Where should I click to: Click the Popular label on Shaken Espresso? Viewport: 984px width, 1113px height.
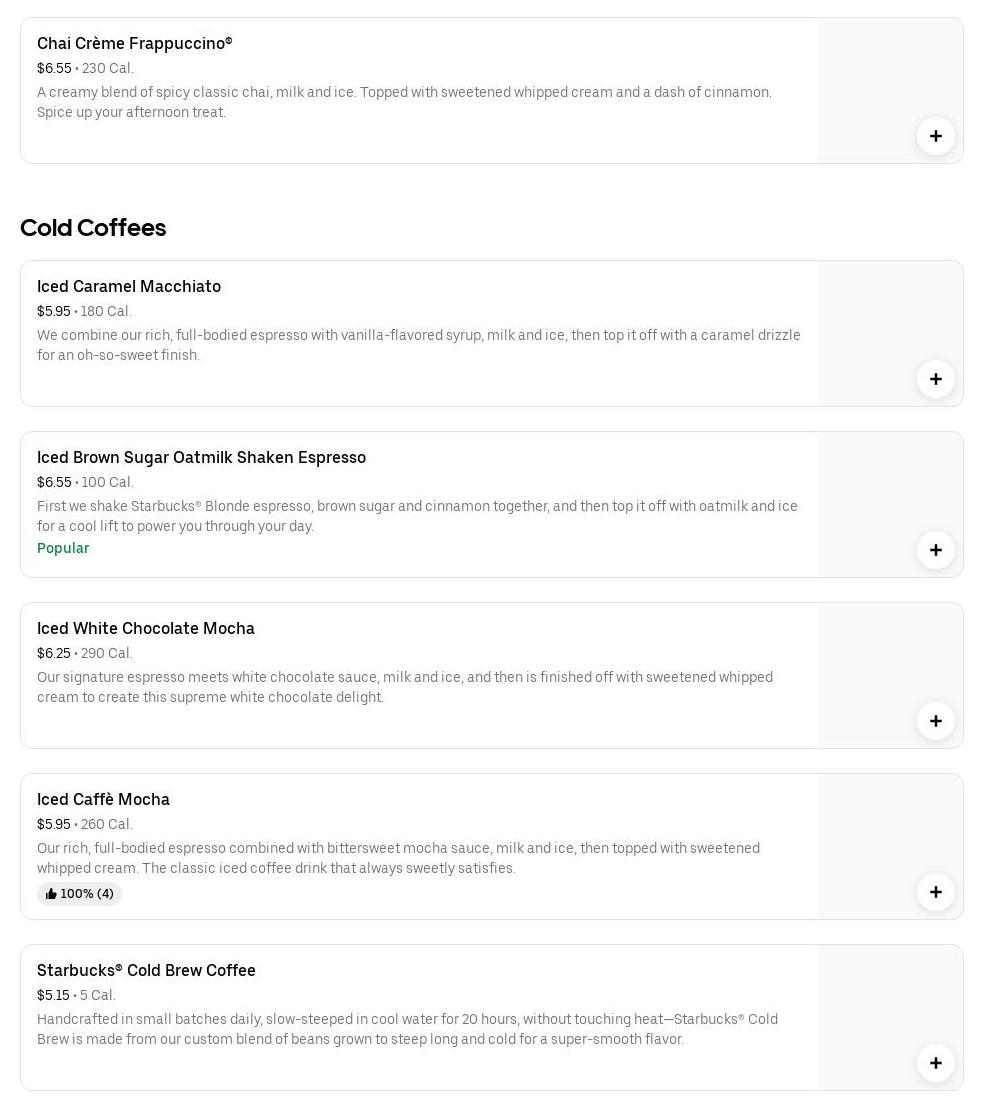pyautogui.click(x=63, y=548)
